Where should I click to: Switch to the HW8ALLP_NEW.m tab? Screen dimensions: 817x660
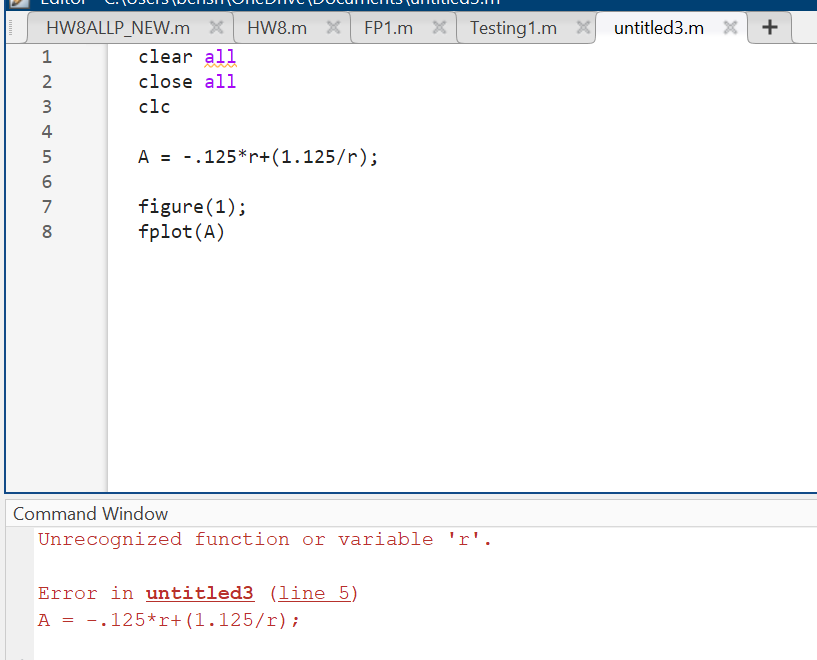click(x=120, y=28)
